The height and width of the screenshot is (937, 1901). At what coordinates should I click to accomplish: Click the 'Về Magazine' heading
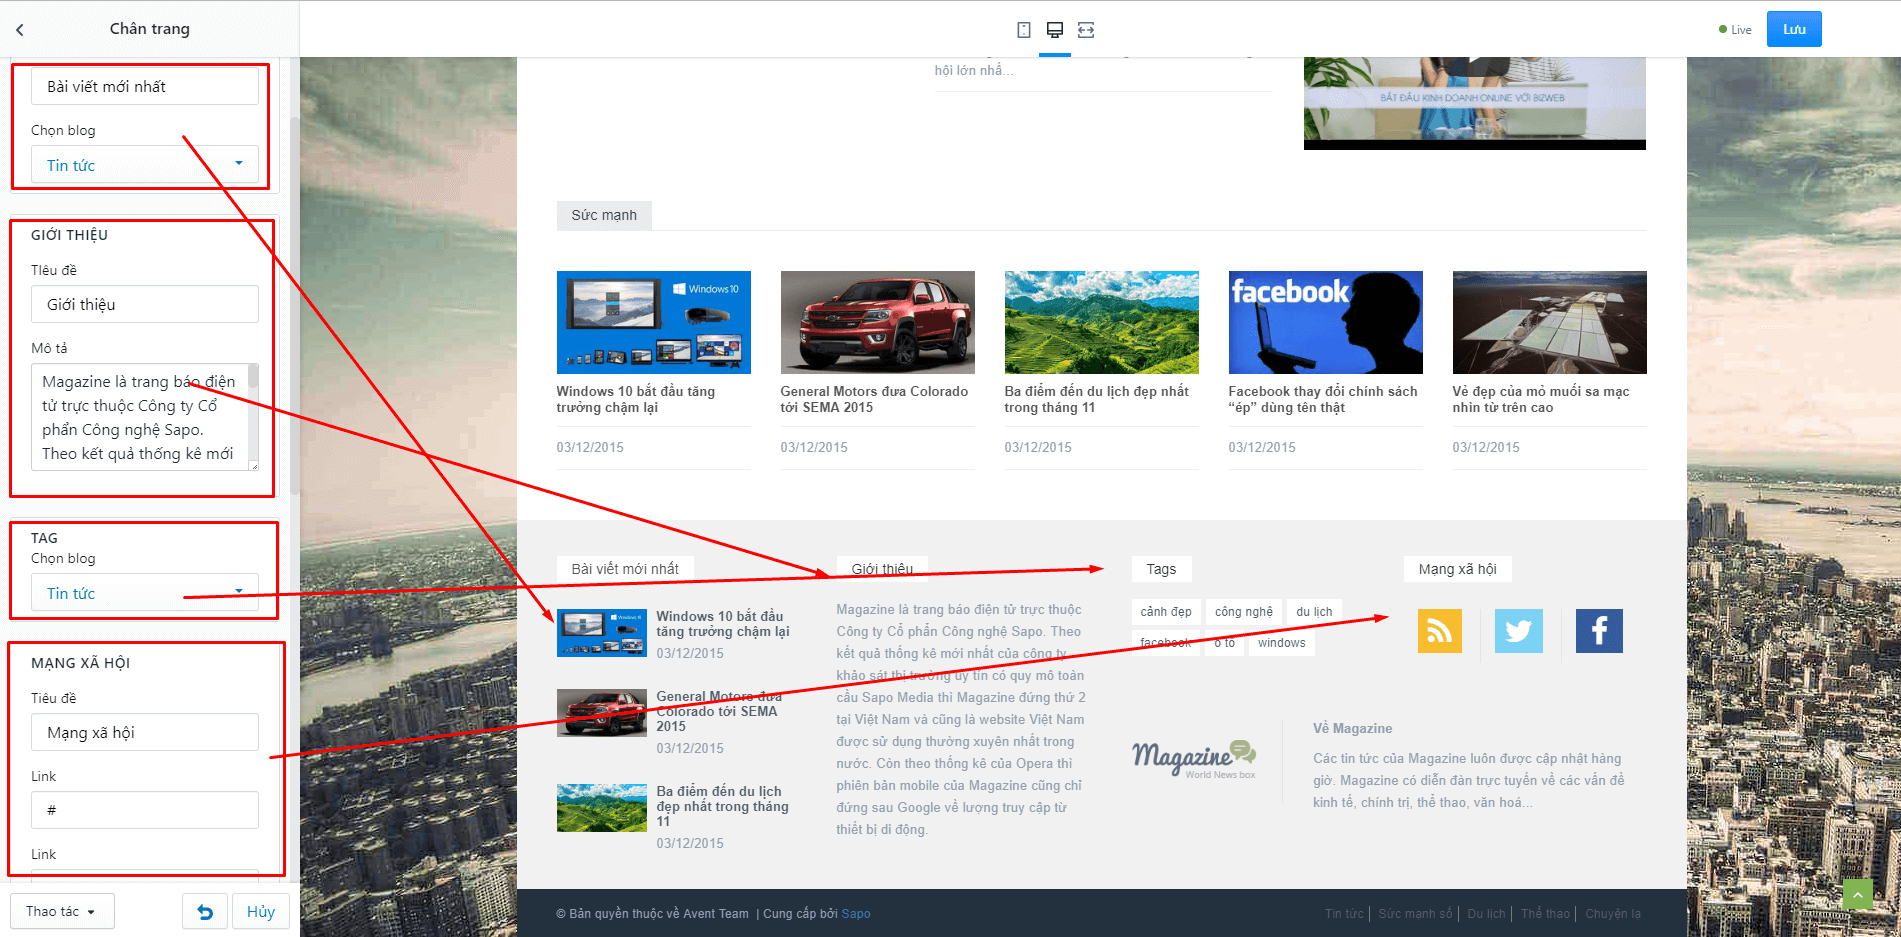[1353, 728]
